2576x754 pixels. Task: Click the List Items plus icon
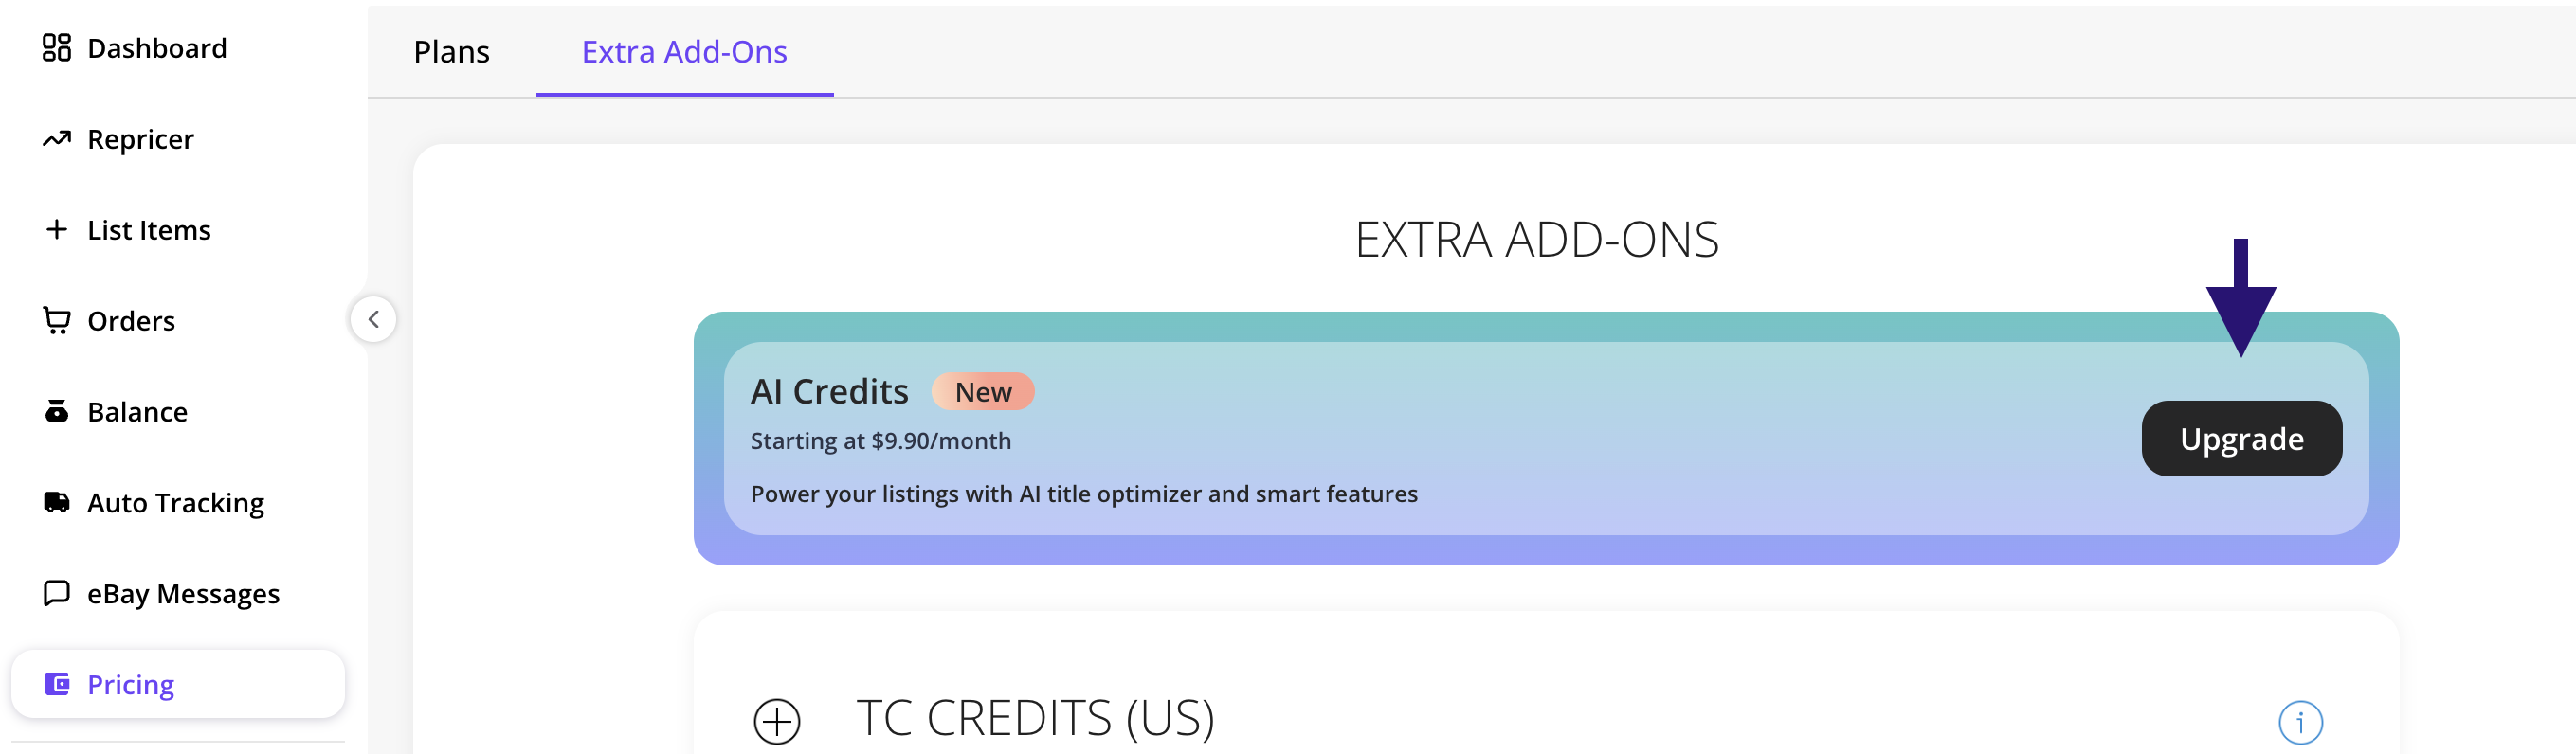tap(55, 229)
